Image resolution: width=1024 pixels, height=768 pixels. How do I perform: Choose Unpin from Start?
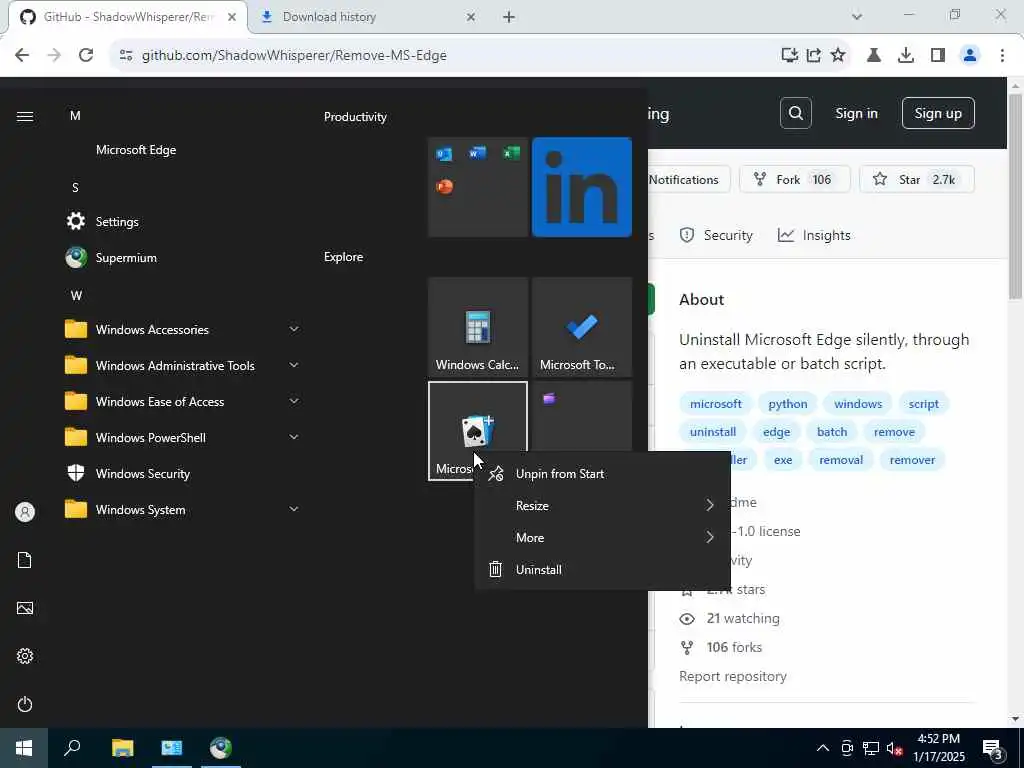coord(602,473)
